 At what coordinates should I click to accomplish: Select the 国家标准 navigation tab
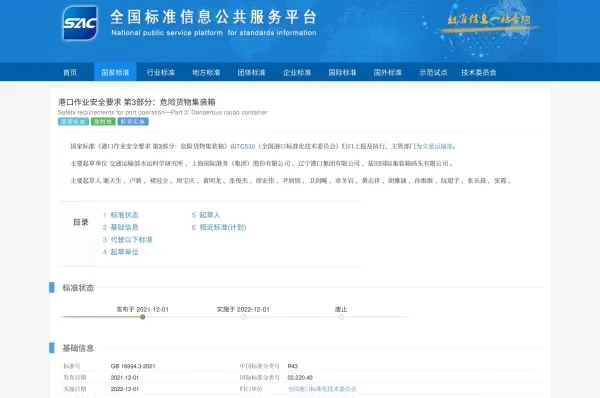tap(115, 72)
